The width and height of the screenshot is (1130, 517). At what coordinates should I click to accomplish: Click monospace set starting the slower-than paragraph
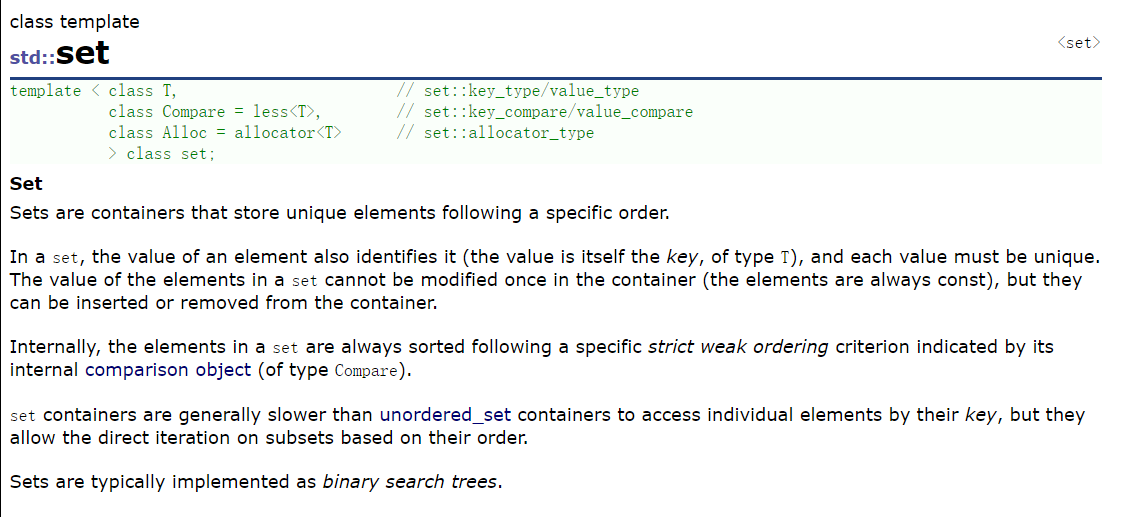coord(23,416)
